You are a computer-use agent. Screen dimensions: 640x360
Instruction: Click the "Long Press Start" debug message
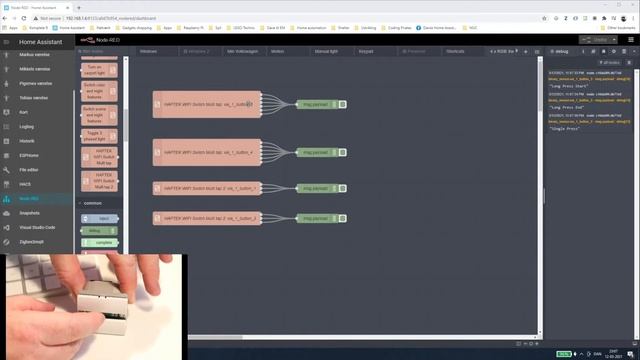tap(569, 86)
